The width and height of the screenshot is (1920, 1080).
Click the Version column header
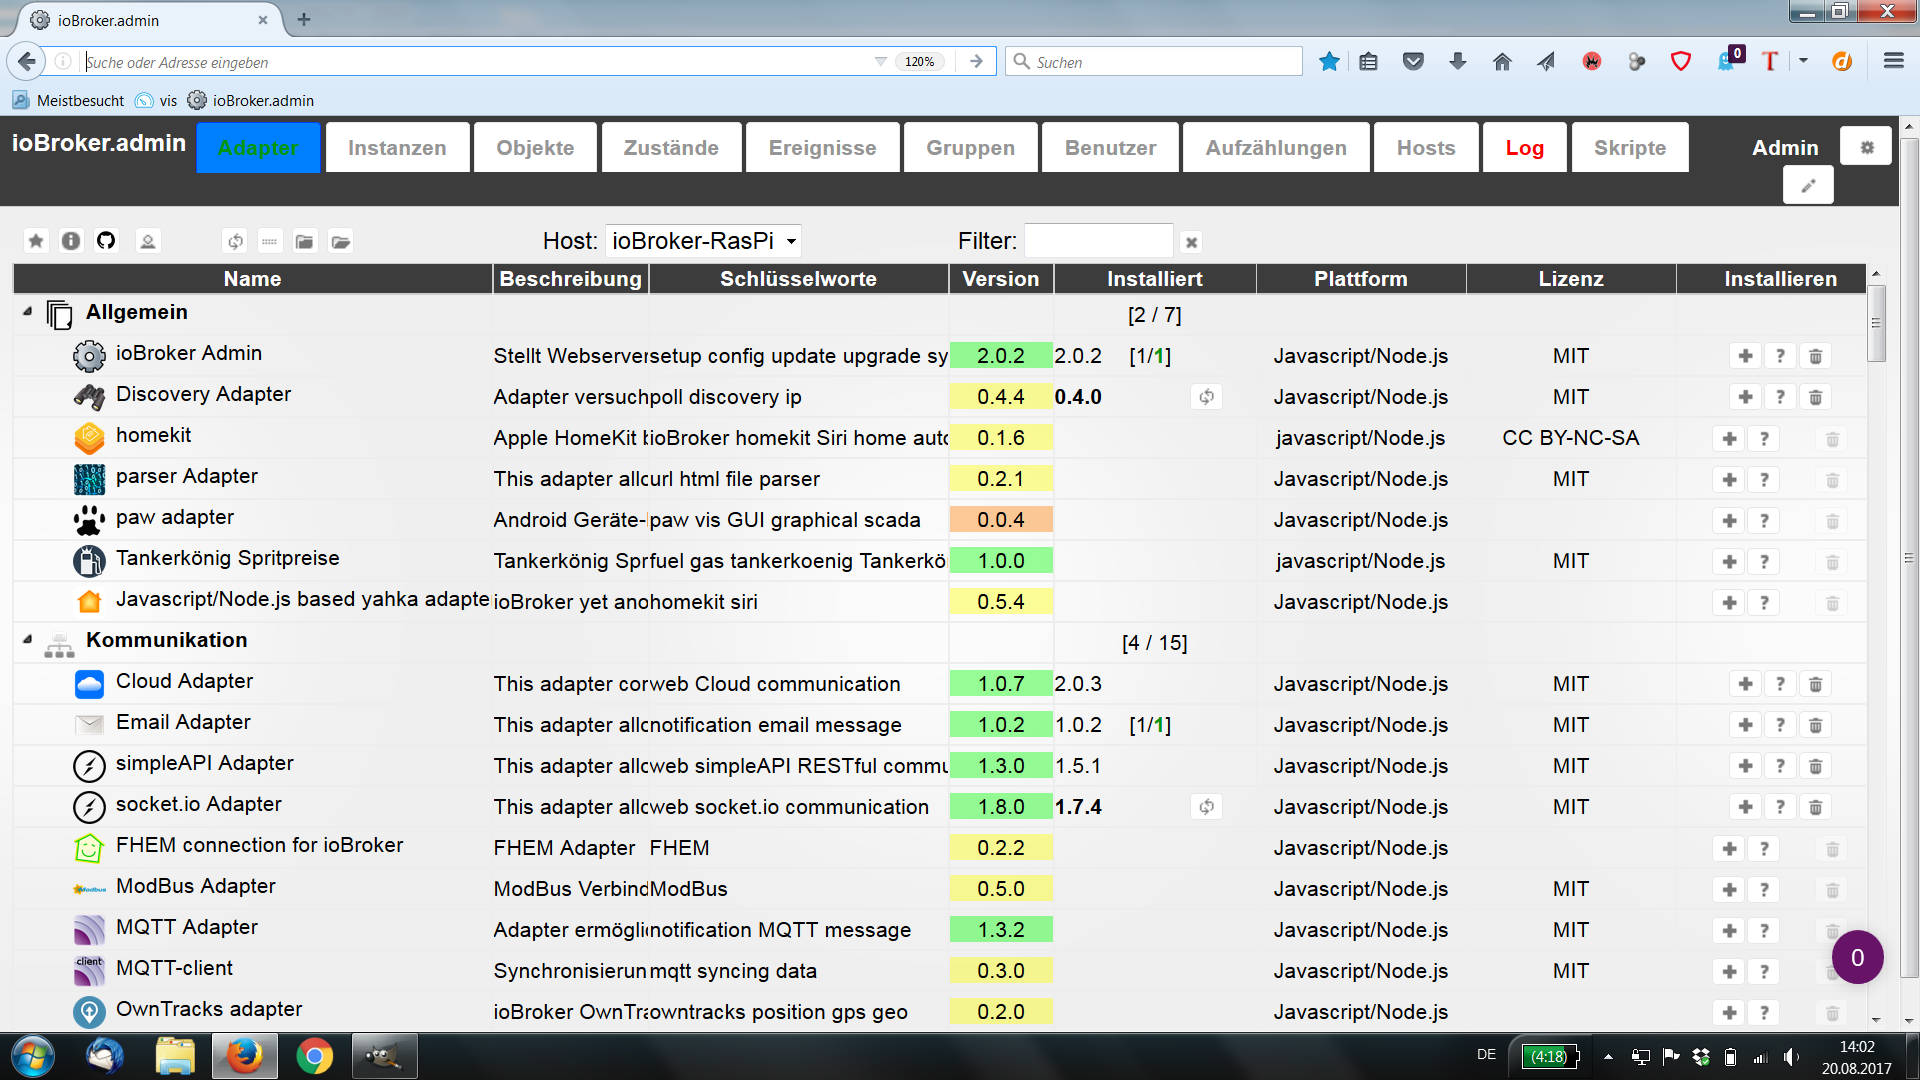[x=1000, y=279]
